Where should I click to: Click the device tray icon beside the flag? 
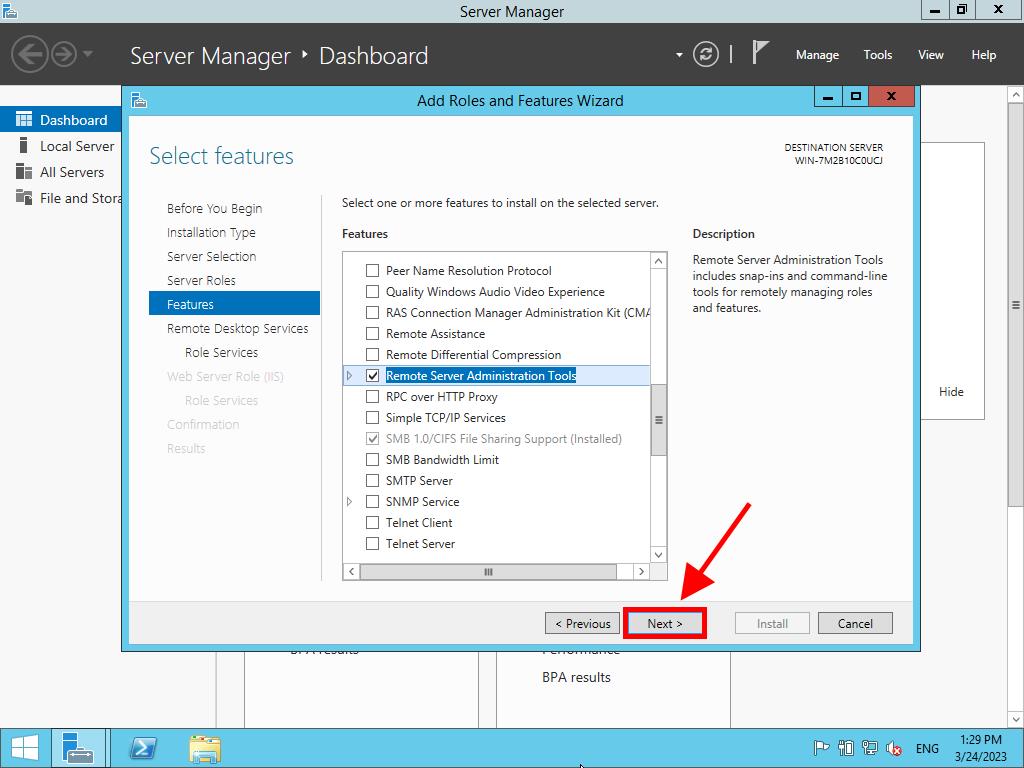click(846, 748)
